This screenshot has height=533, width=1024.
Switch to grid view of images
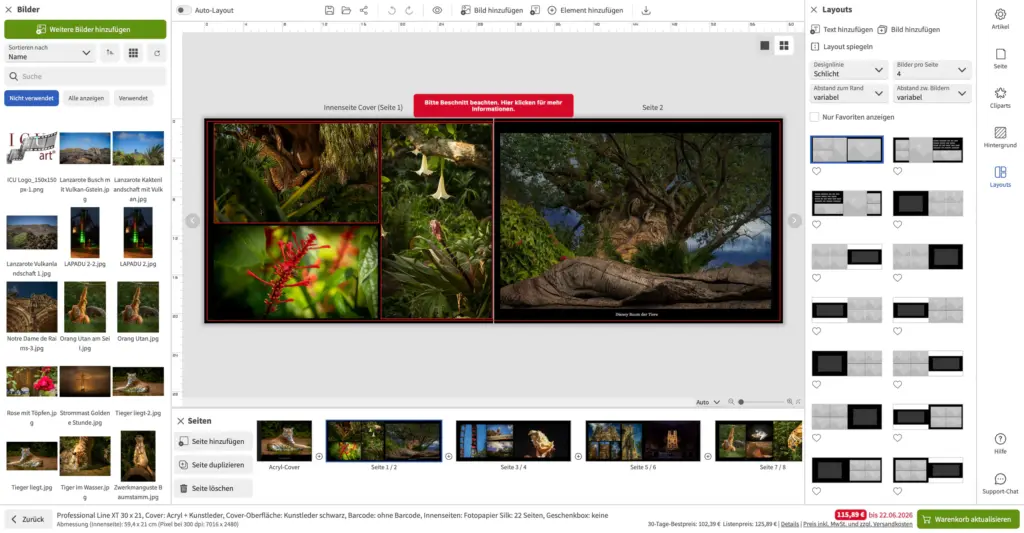pos(133,53)
